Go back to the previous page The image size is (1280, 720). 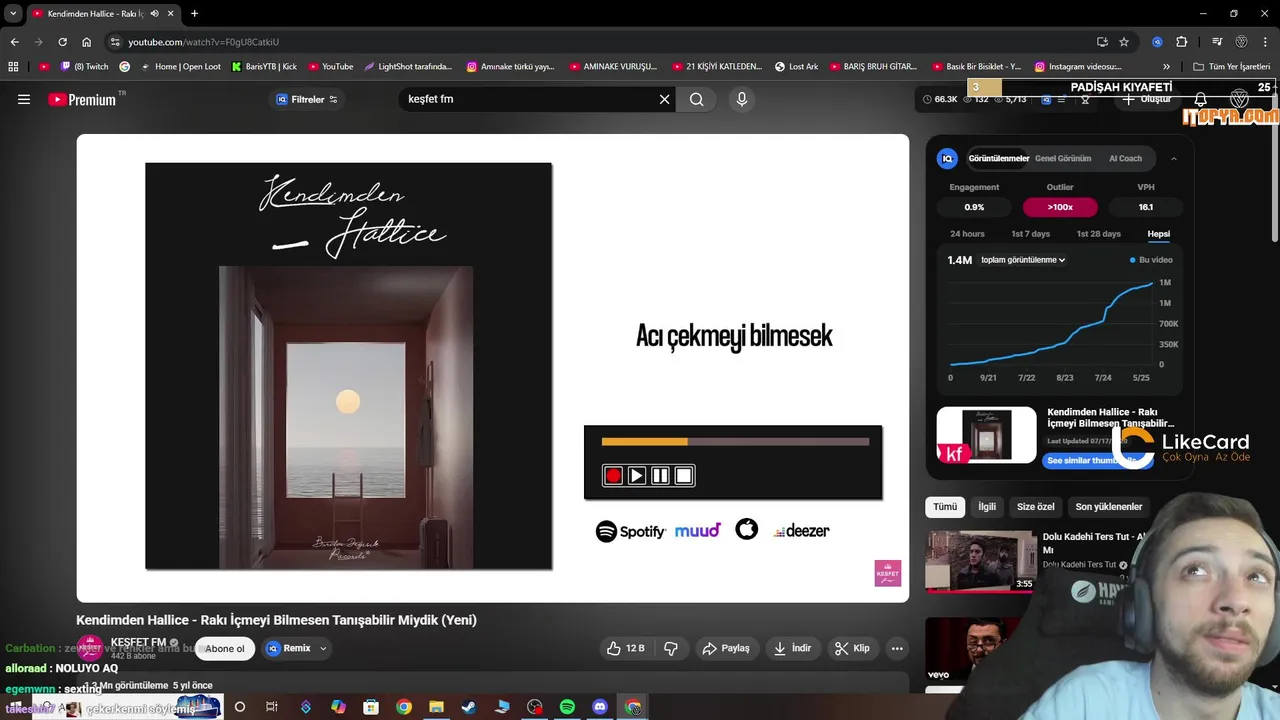point(14,42)
